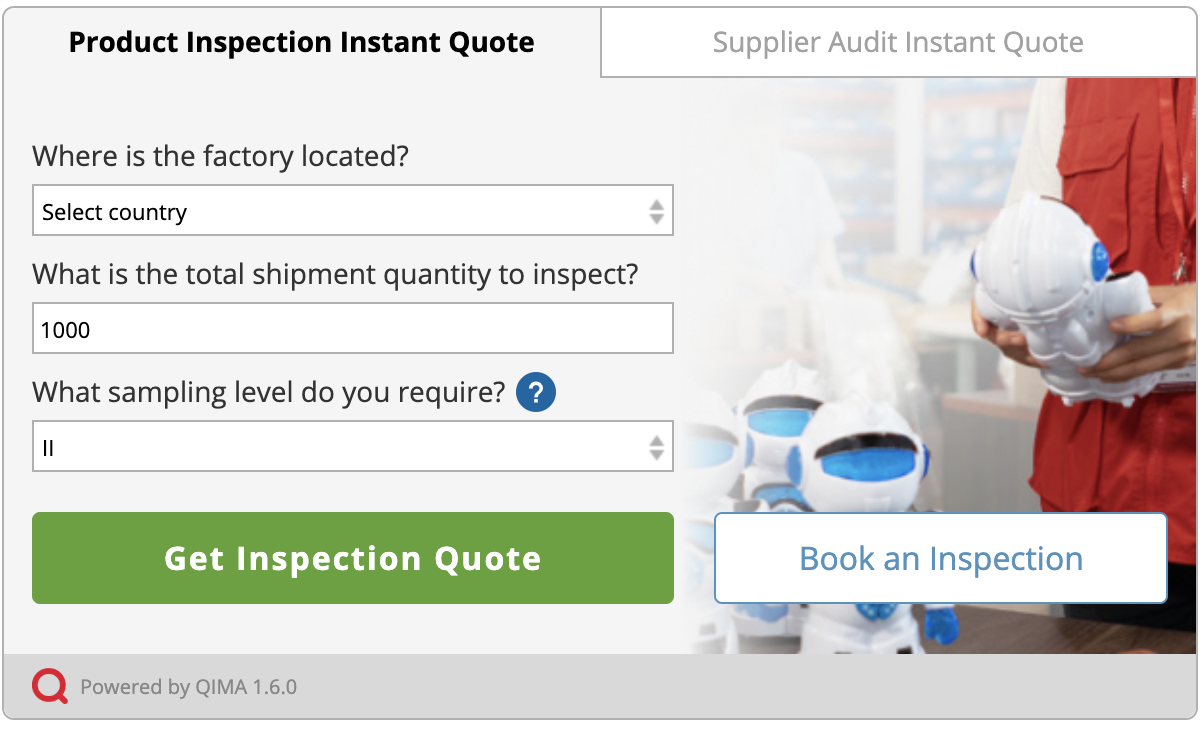Click the "What sampling level do you require?" label
The image size is (1202, 730).
(x=268, y=392)
